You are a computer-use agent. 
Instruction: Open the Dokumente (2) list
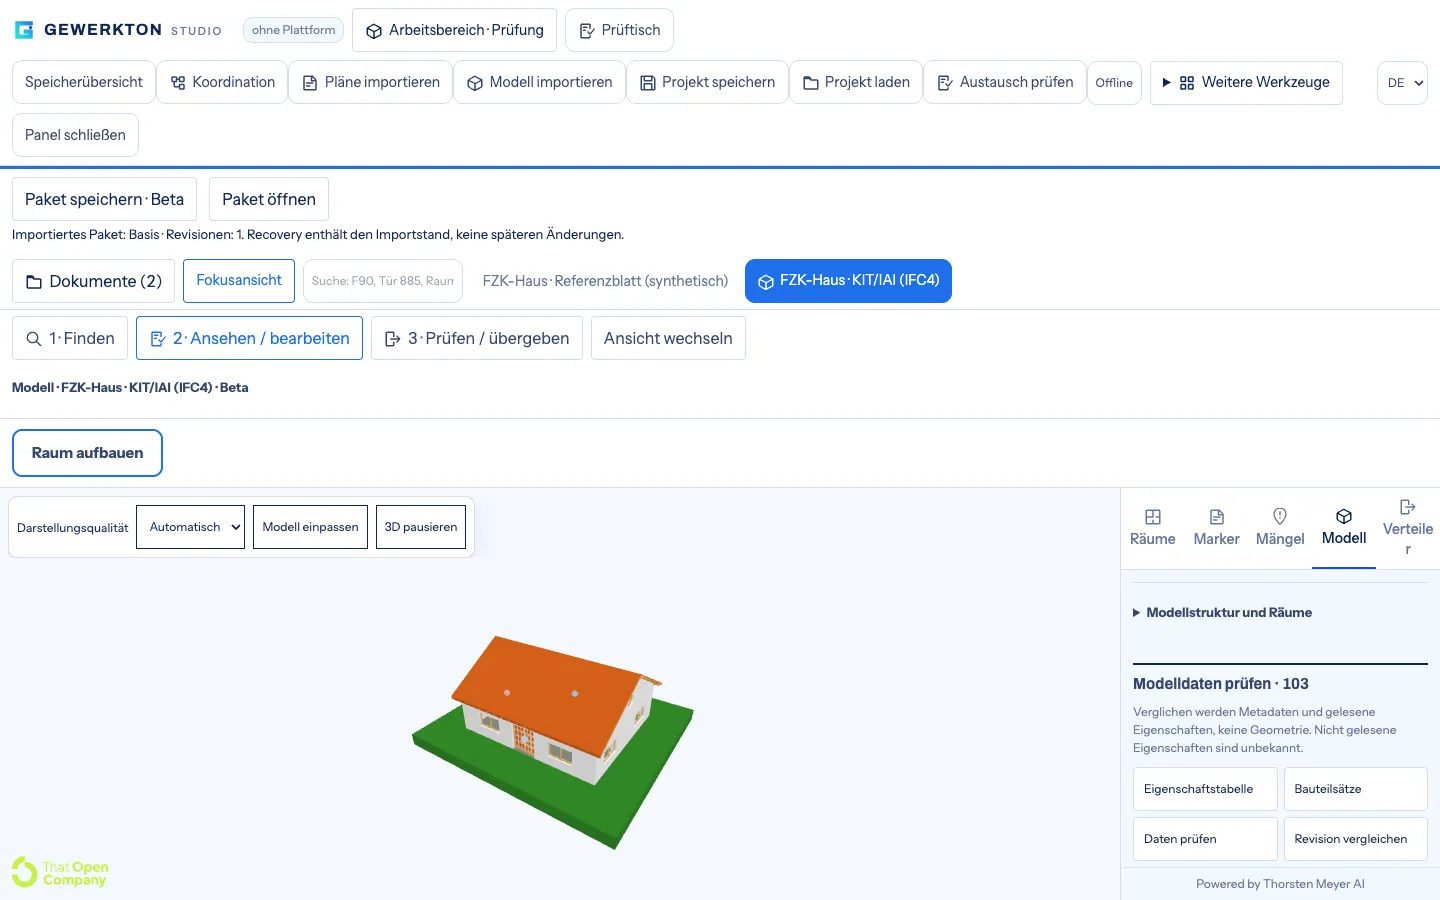[94, 281]
